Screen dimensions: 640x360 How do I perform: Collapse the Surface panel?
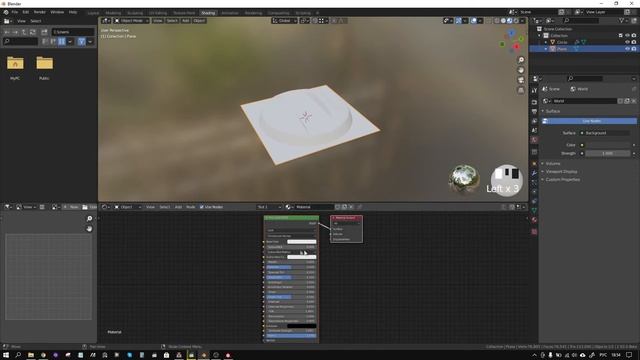click(x=552, y=111)
